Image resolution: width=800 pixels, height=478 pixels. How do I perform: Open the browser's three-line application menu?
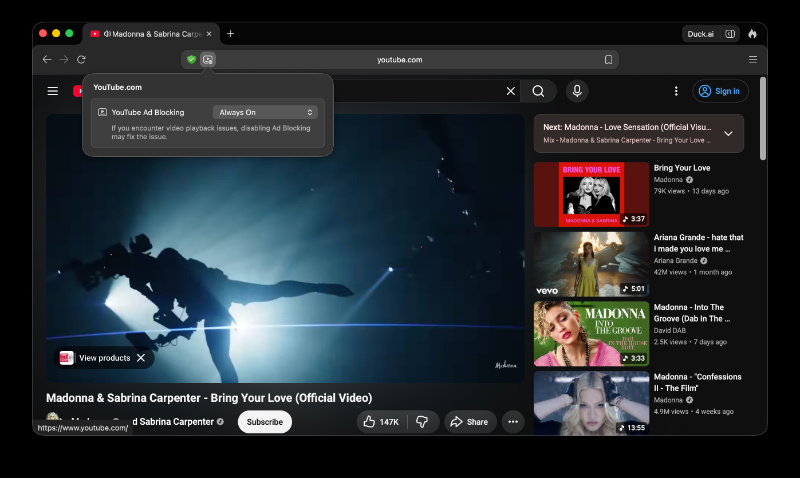point(753,60)
